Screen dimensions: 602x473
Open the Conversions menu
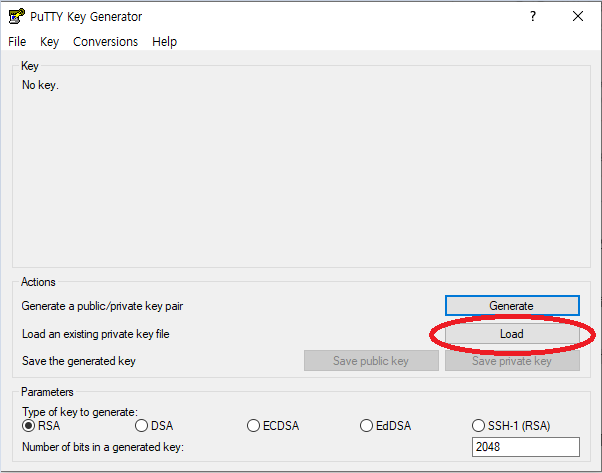tap(105, 41)
